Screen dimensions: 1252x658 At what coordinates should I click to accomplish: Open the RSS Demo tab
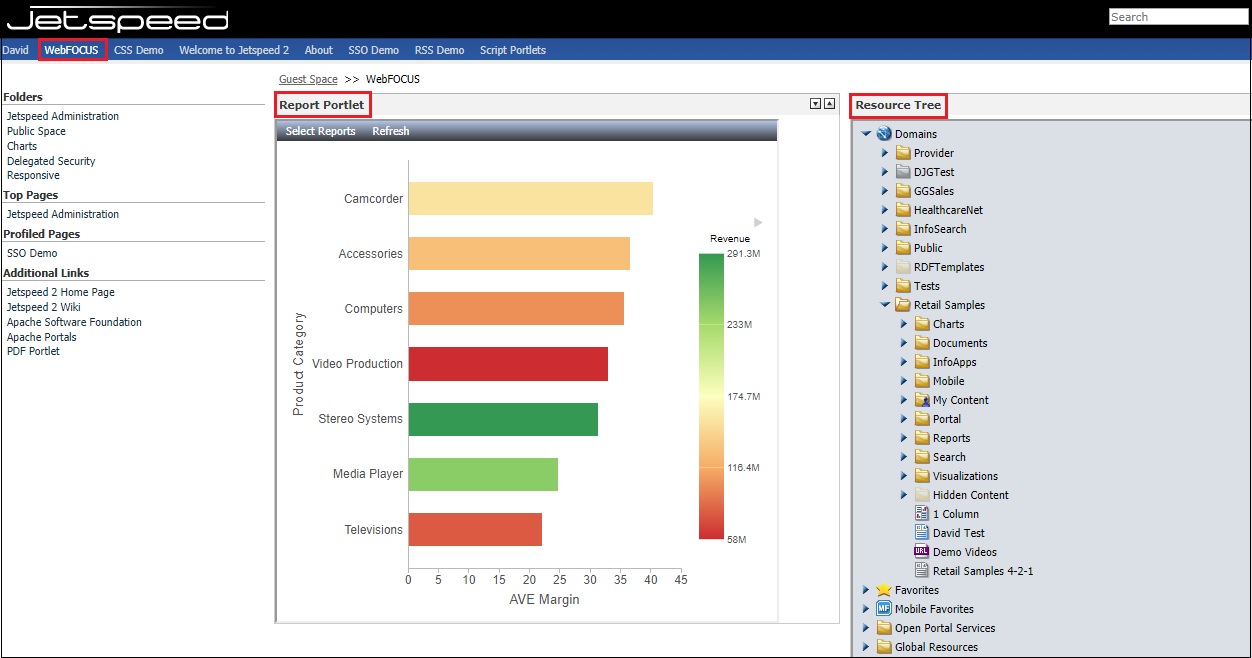pos(440,50)
